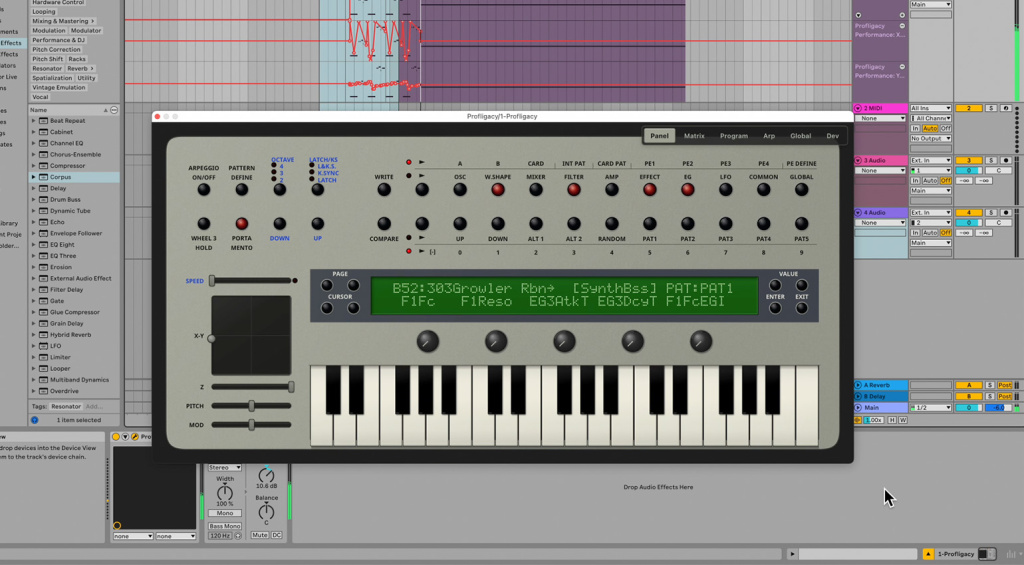Screen dimensions: 1024x565
Task: Switch to the Global tab
Action: 800,136
